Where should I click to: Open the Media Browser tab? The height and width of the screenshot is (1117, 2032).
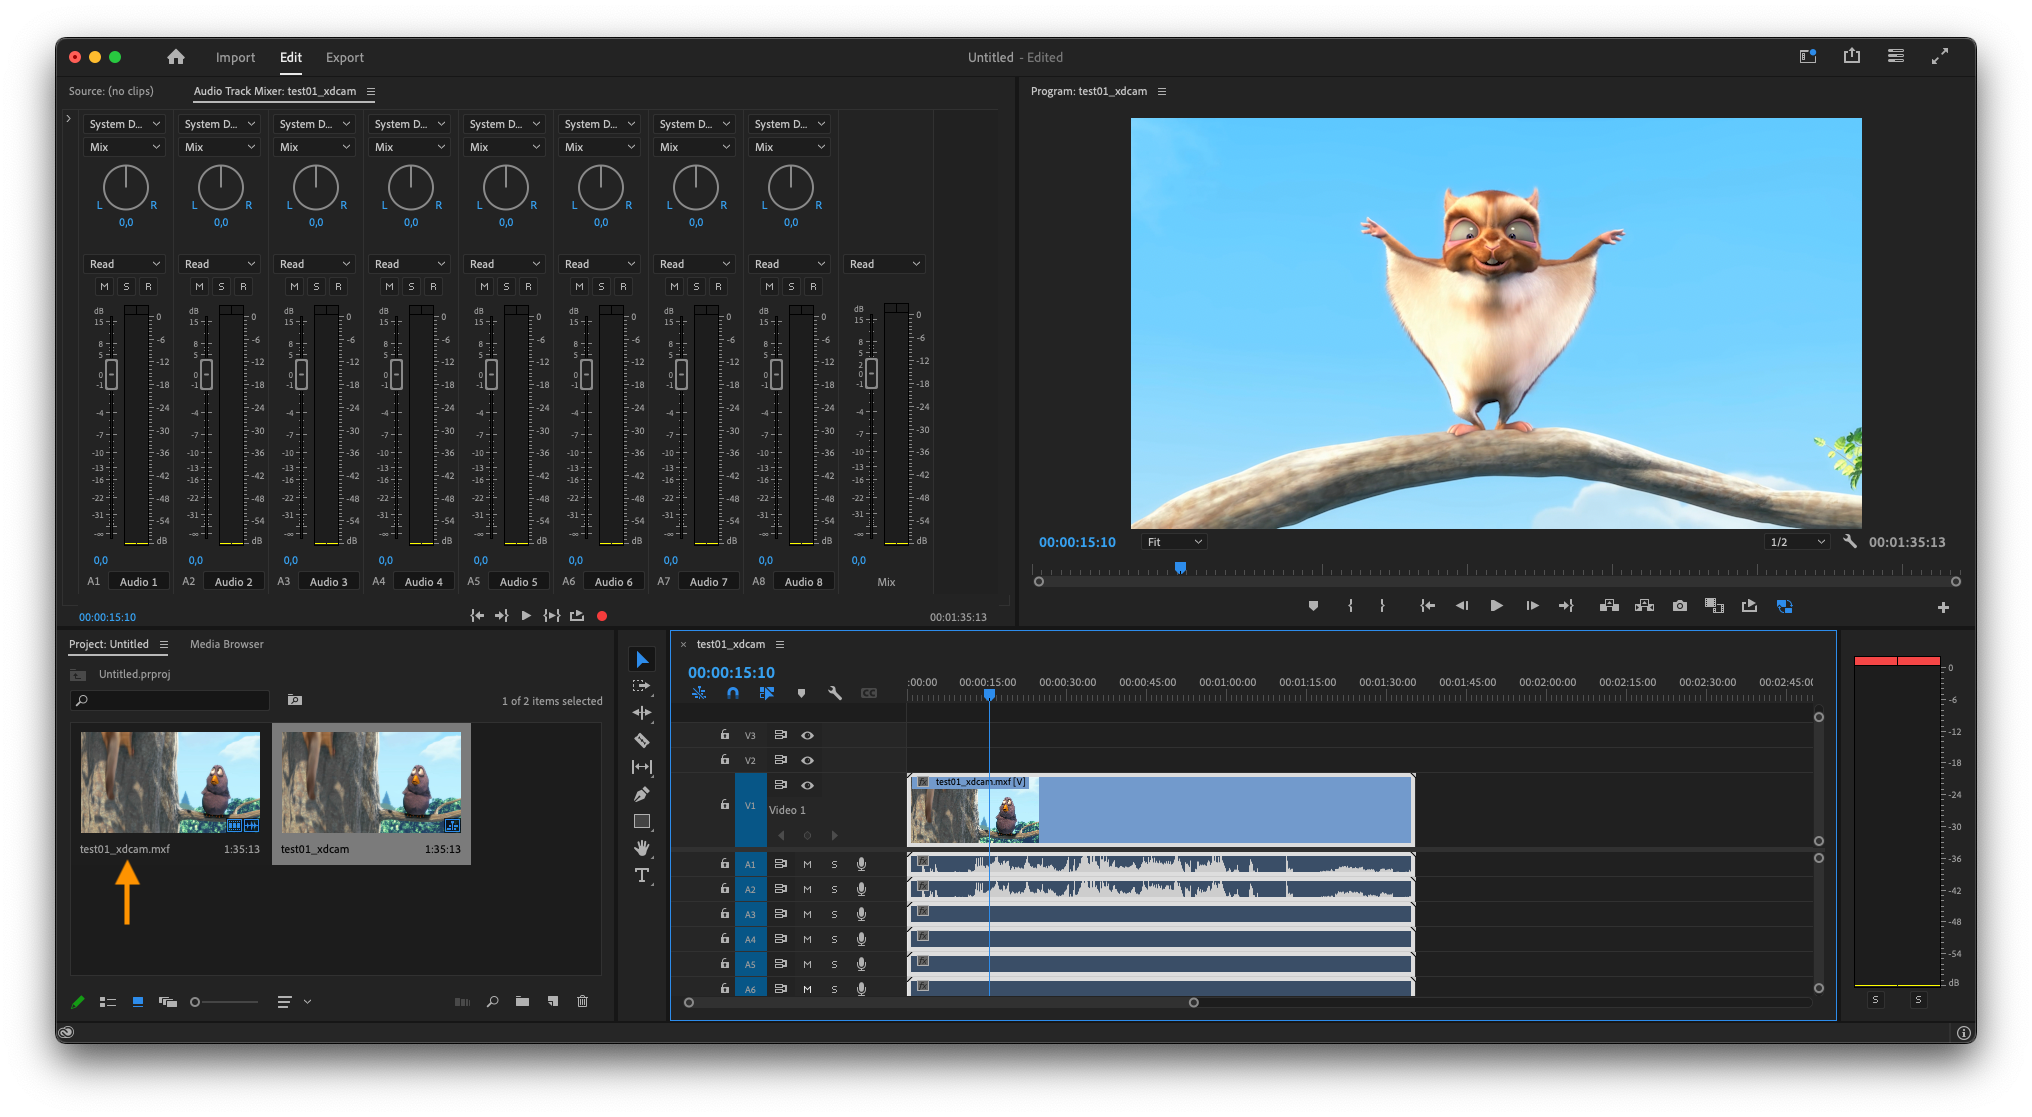pos(227,644)
